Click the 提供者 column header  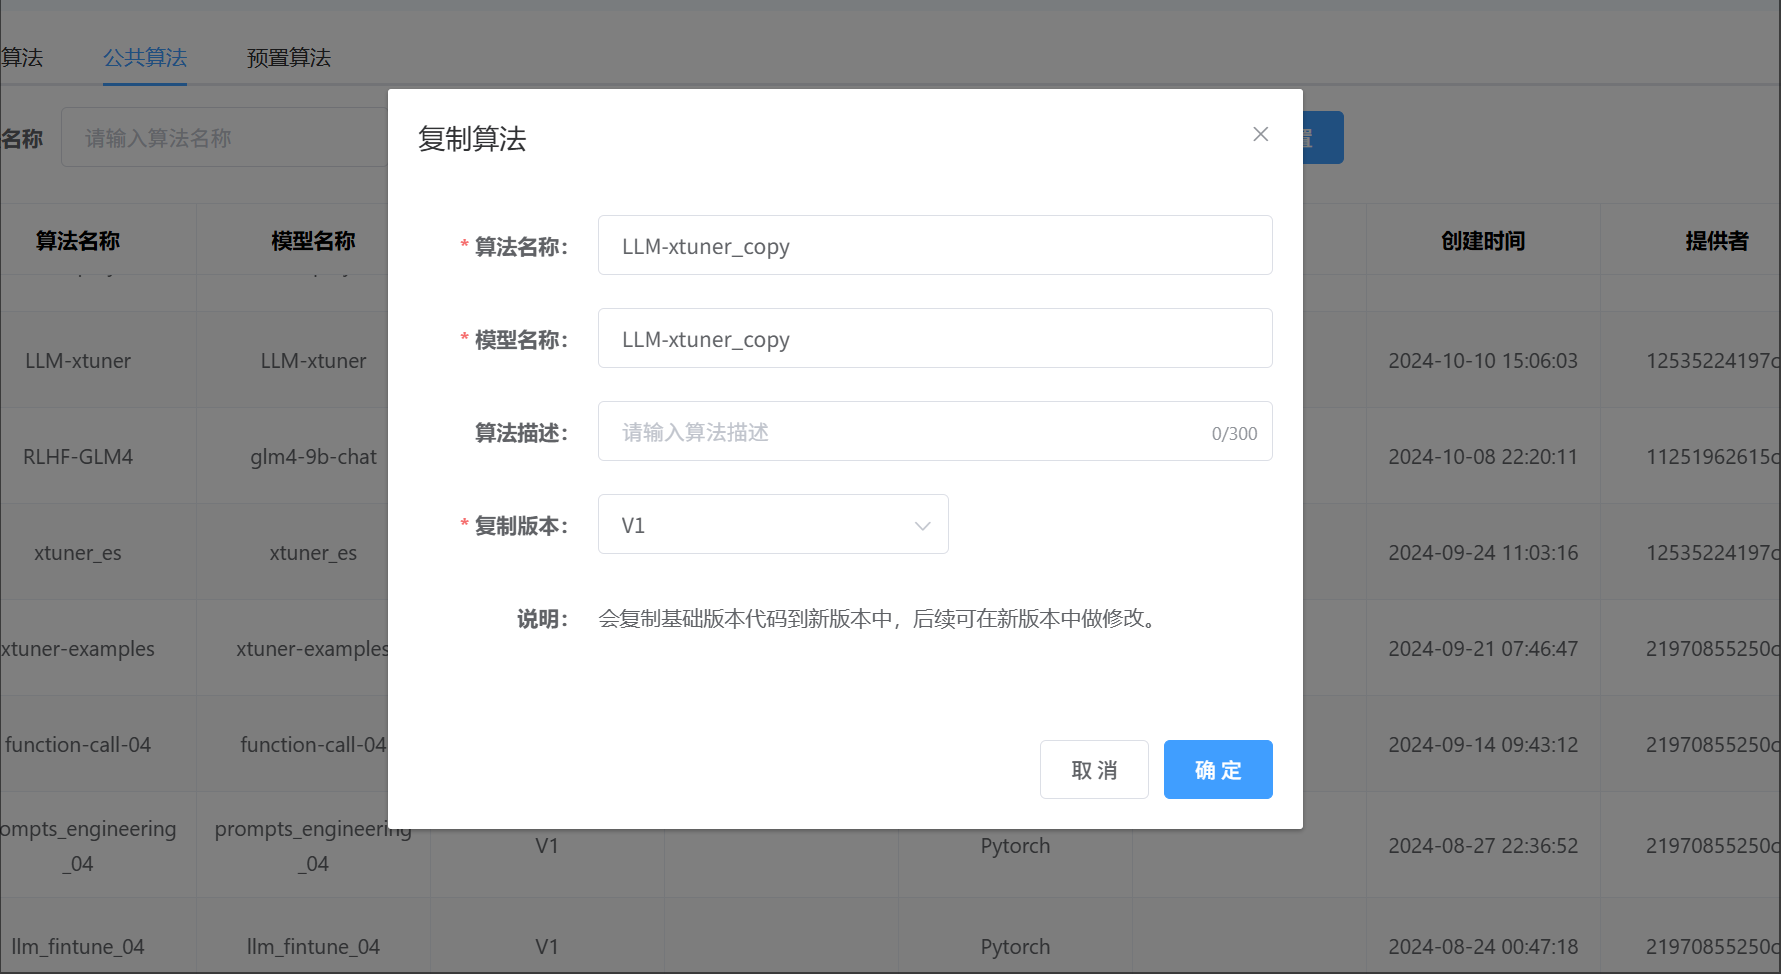coord(1716,241)
